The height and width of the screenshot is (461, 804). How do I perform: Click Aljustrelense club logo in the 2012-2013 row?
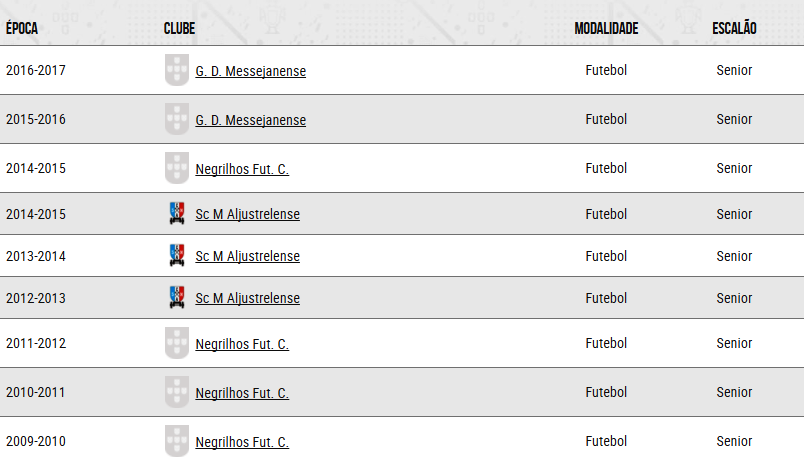[177, 297]
